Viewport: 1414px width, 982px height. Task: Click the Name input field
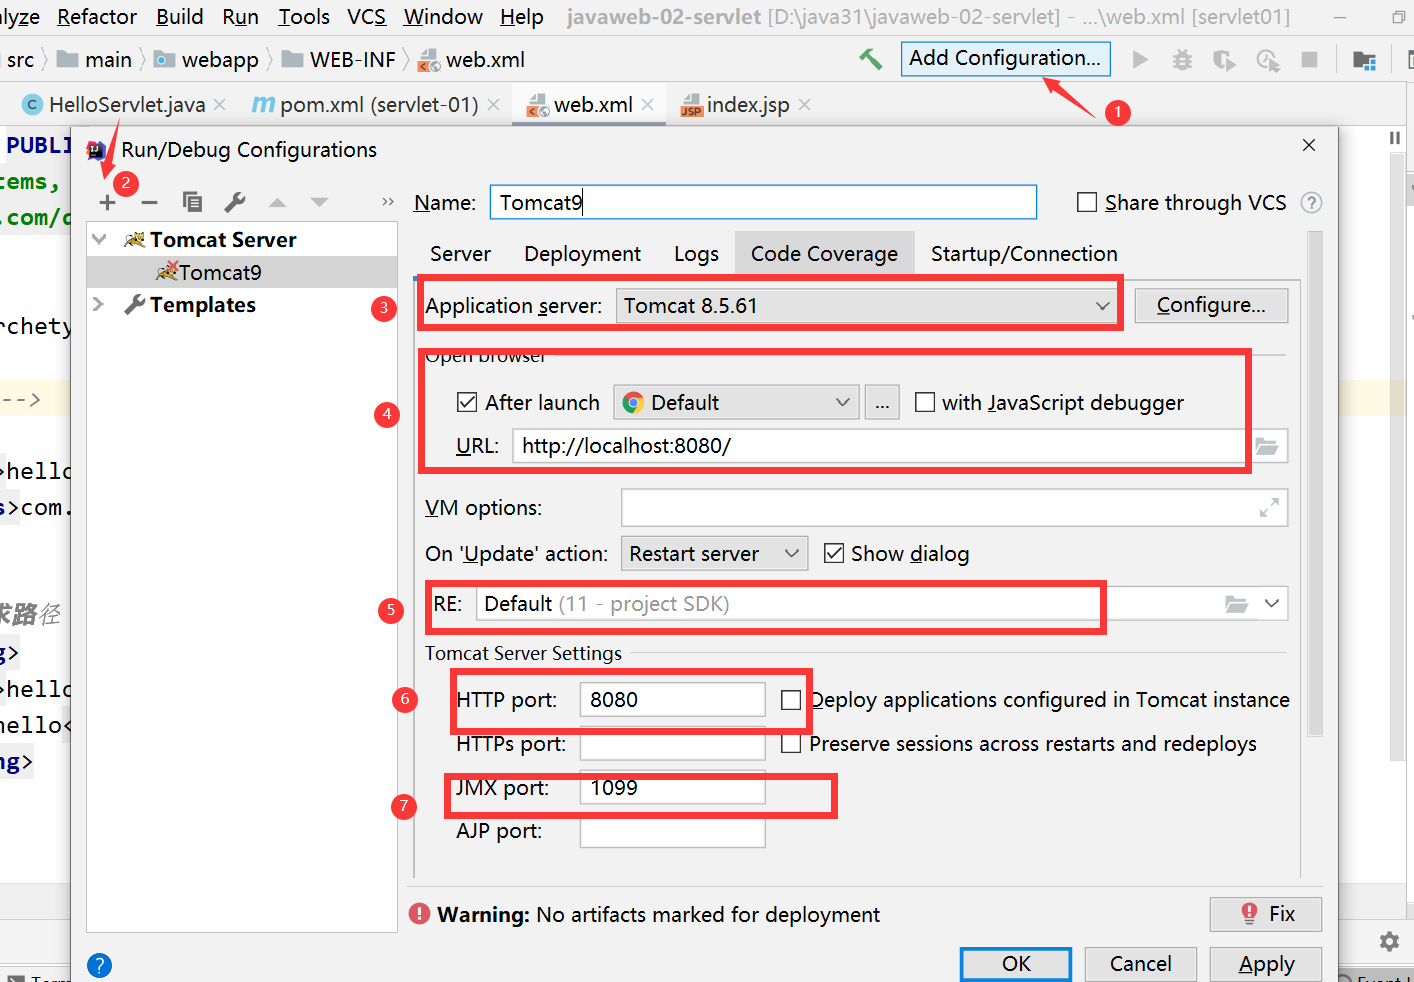tap(763, 203)
